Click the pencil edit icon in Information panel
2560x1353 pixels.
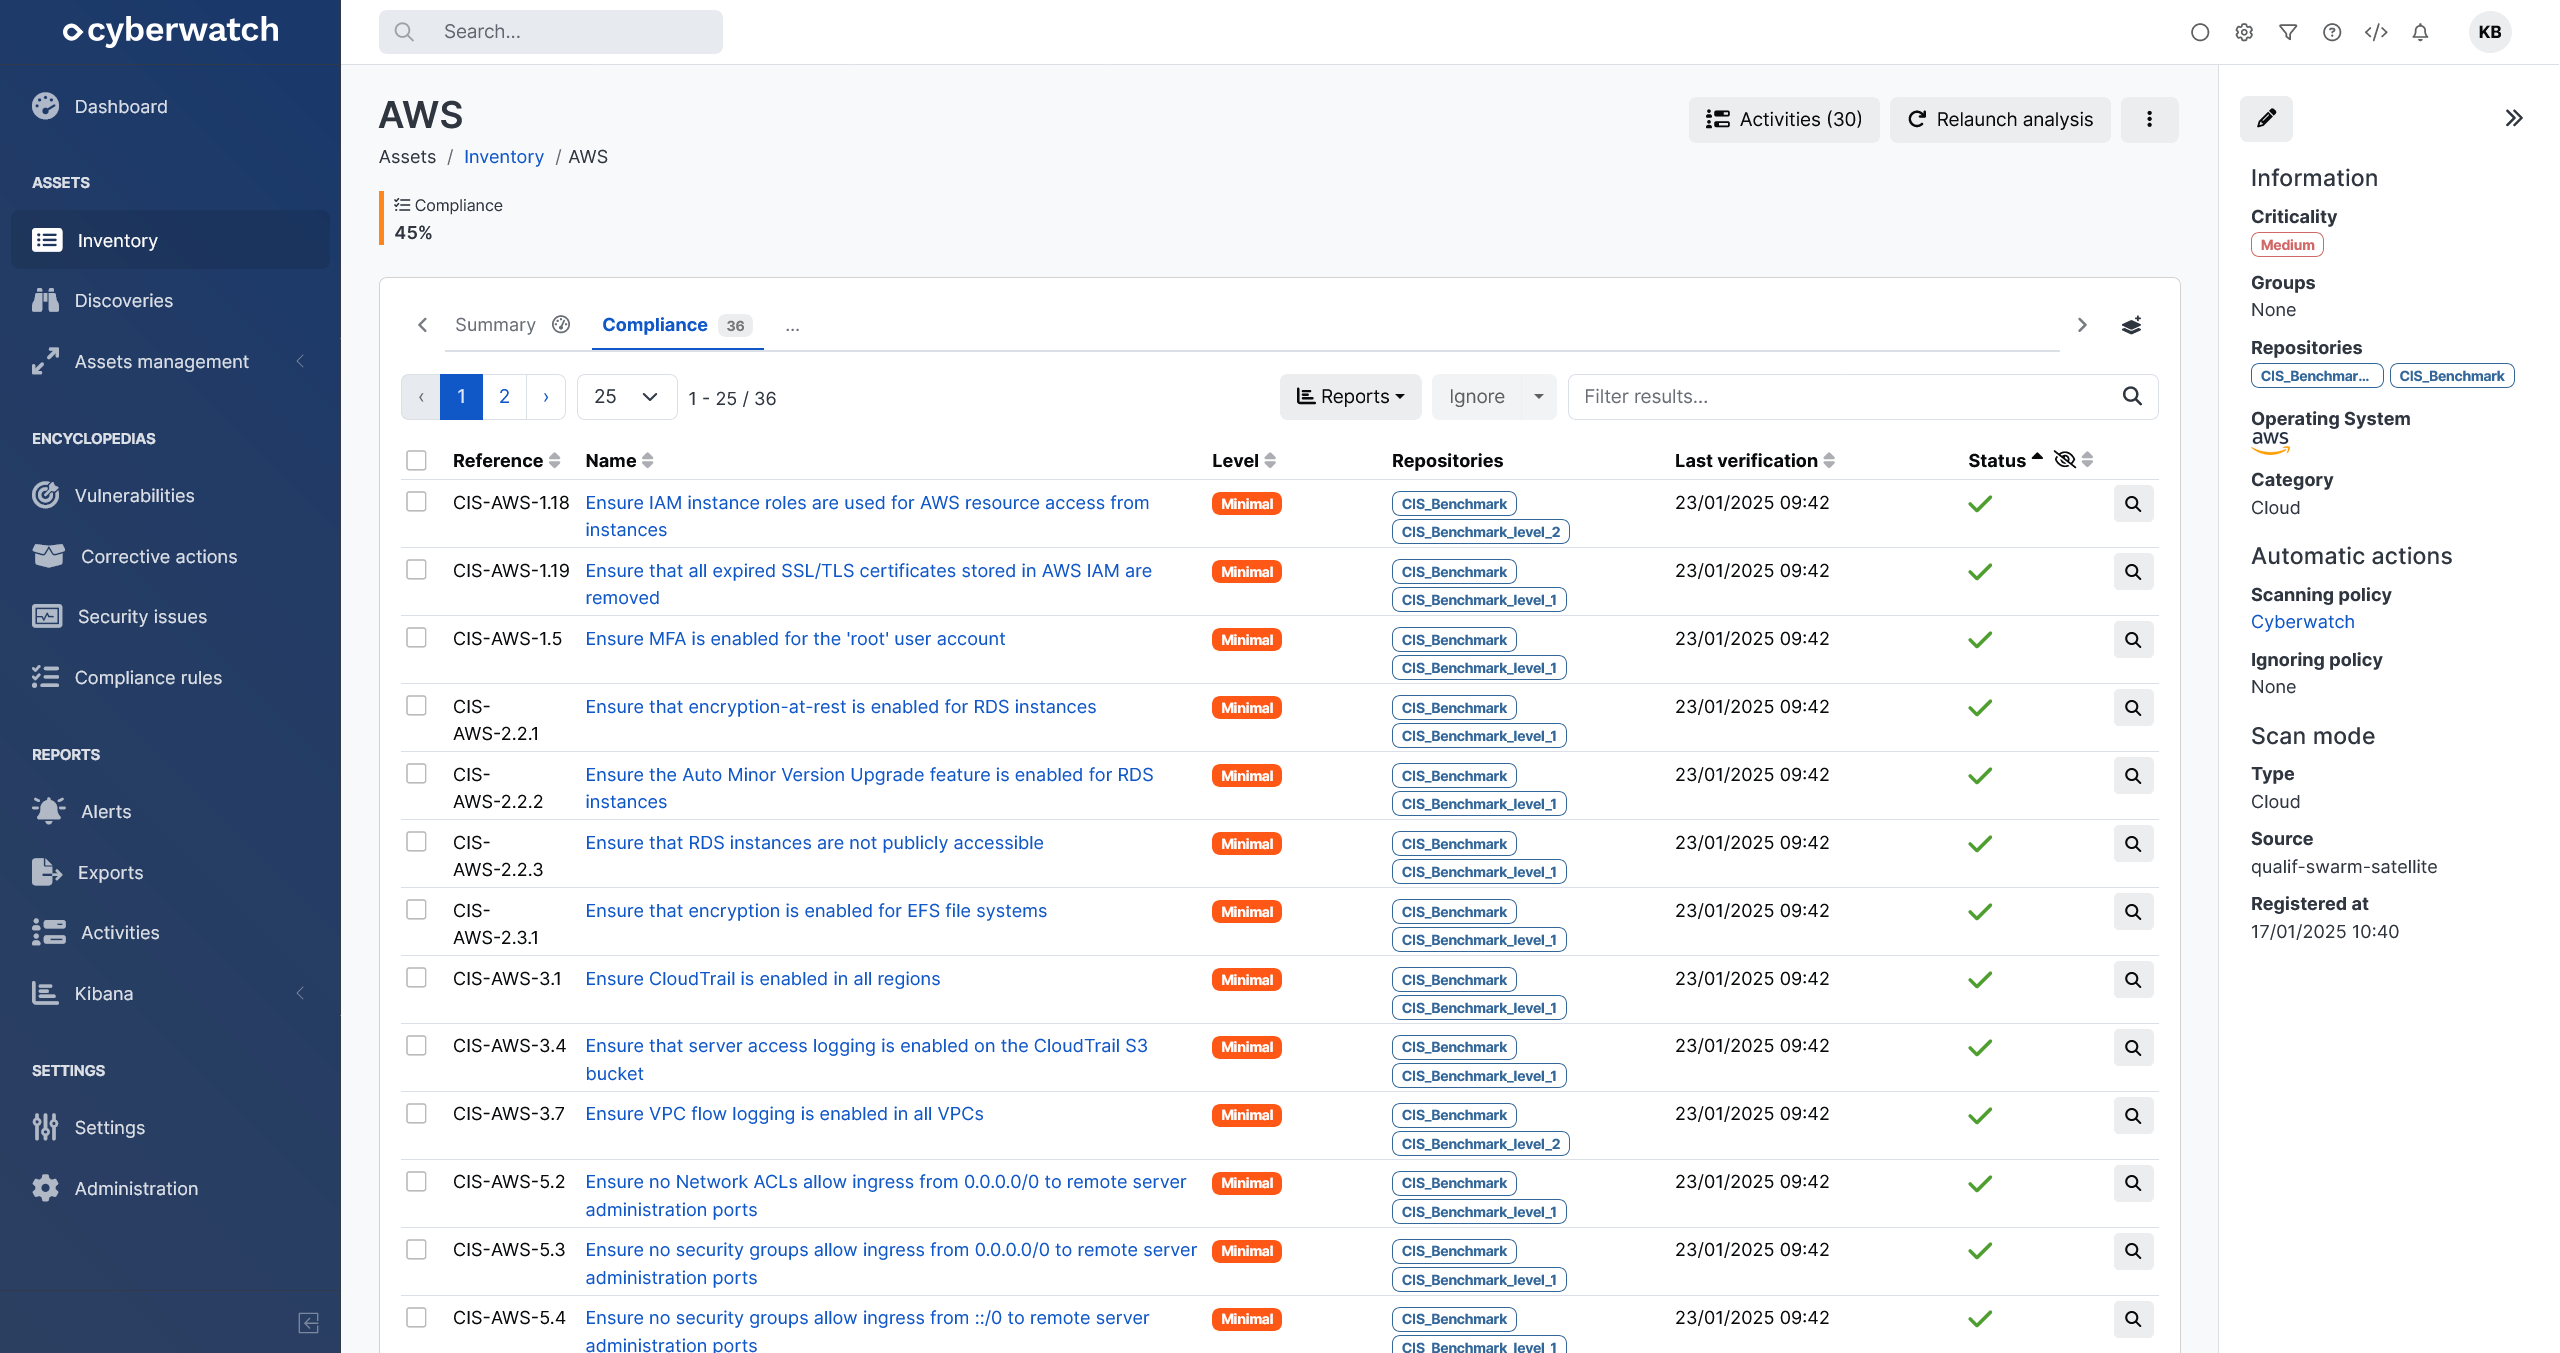(2266, 119)
